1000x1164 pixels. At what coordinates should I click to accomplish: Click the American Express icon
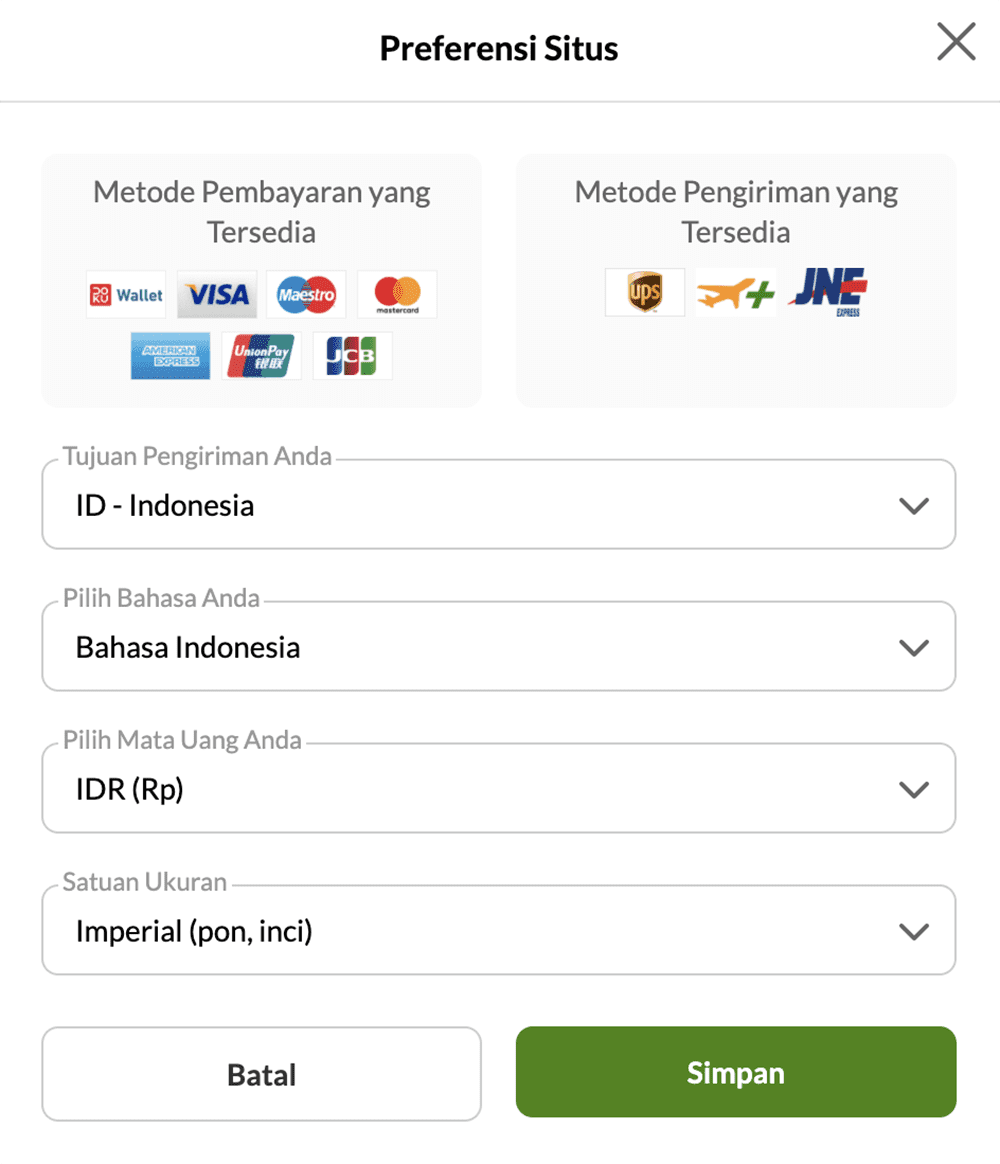pyautogui.click(x=170, y=356)
